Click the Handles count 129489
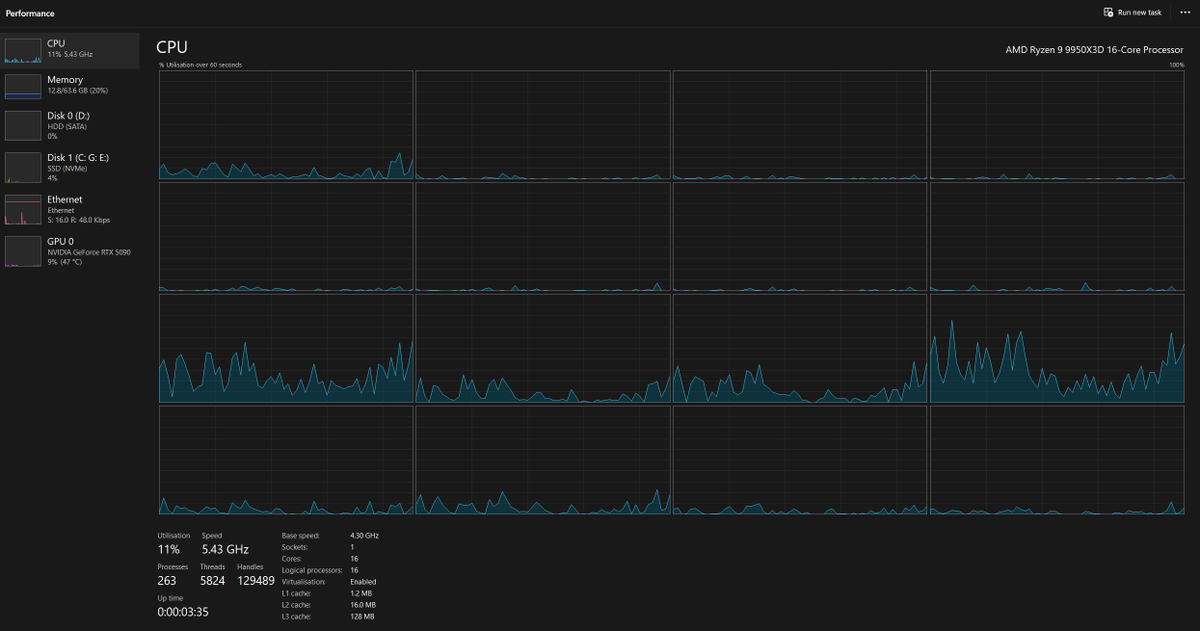1200x631 pixels. pos(256,580)
